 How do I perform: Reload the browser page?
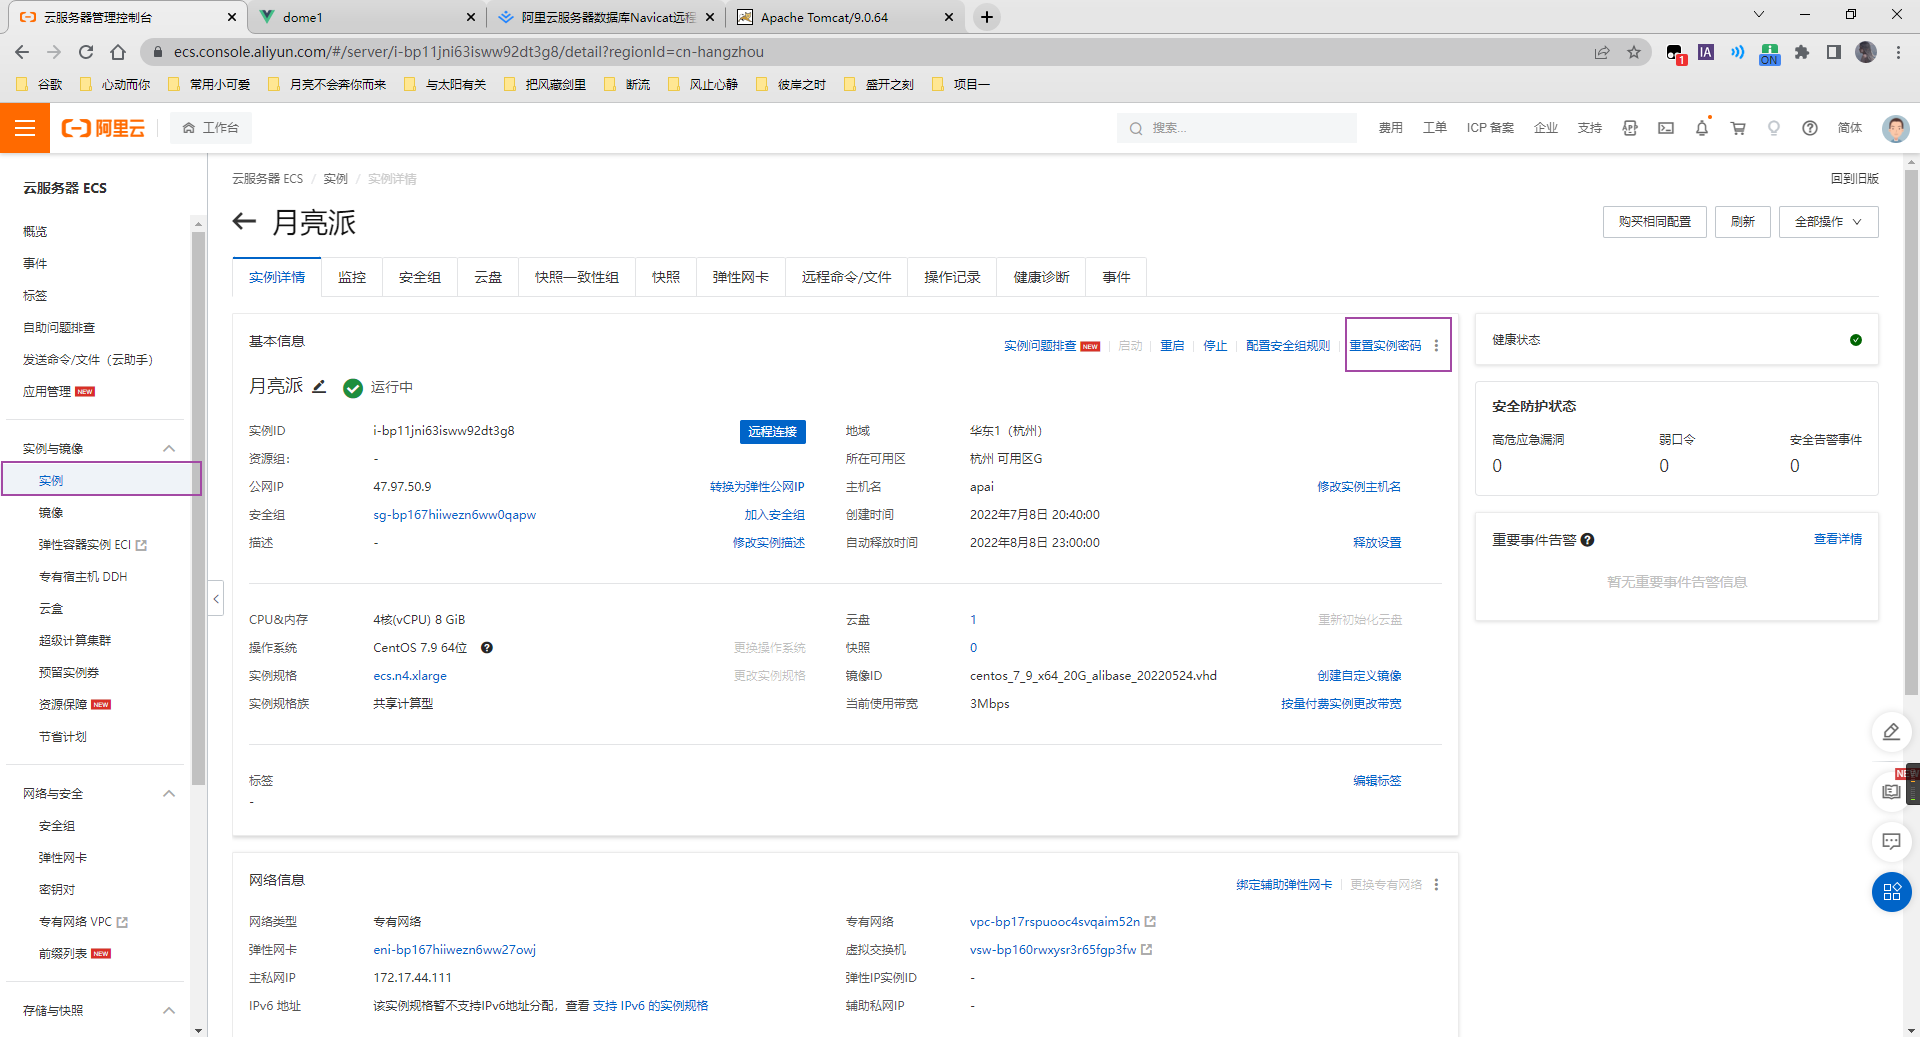click(86, 52)
